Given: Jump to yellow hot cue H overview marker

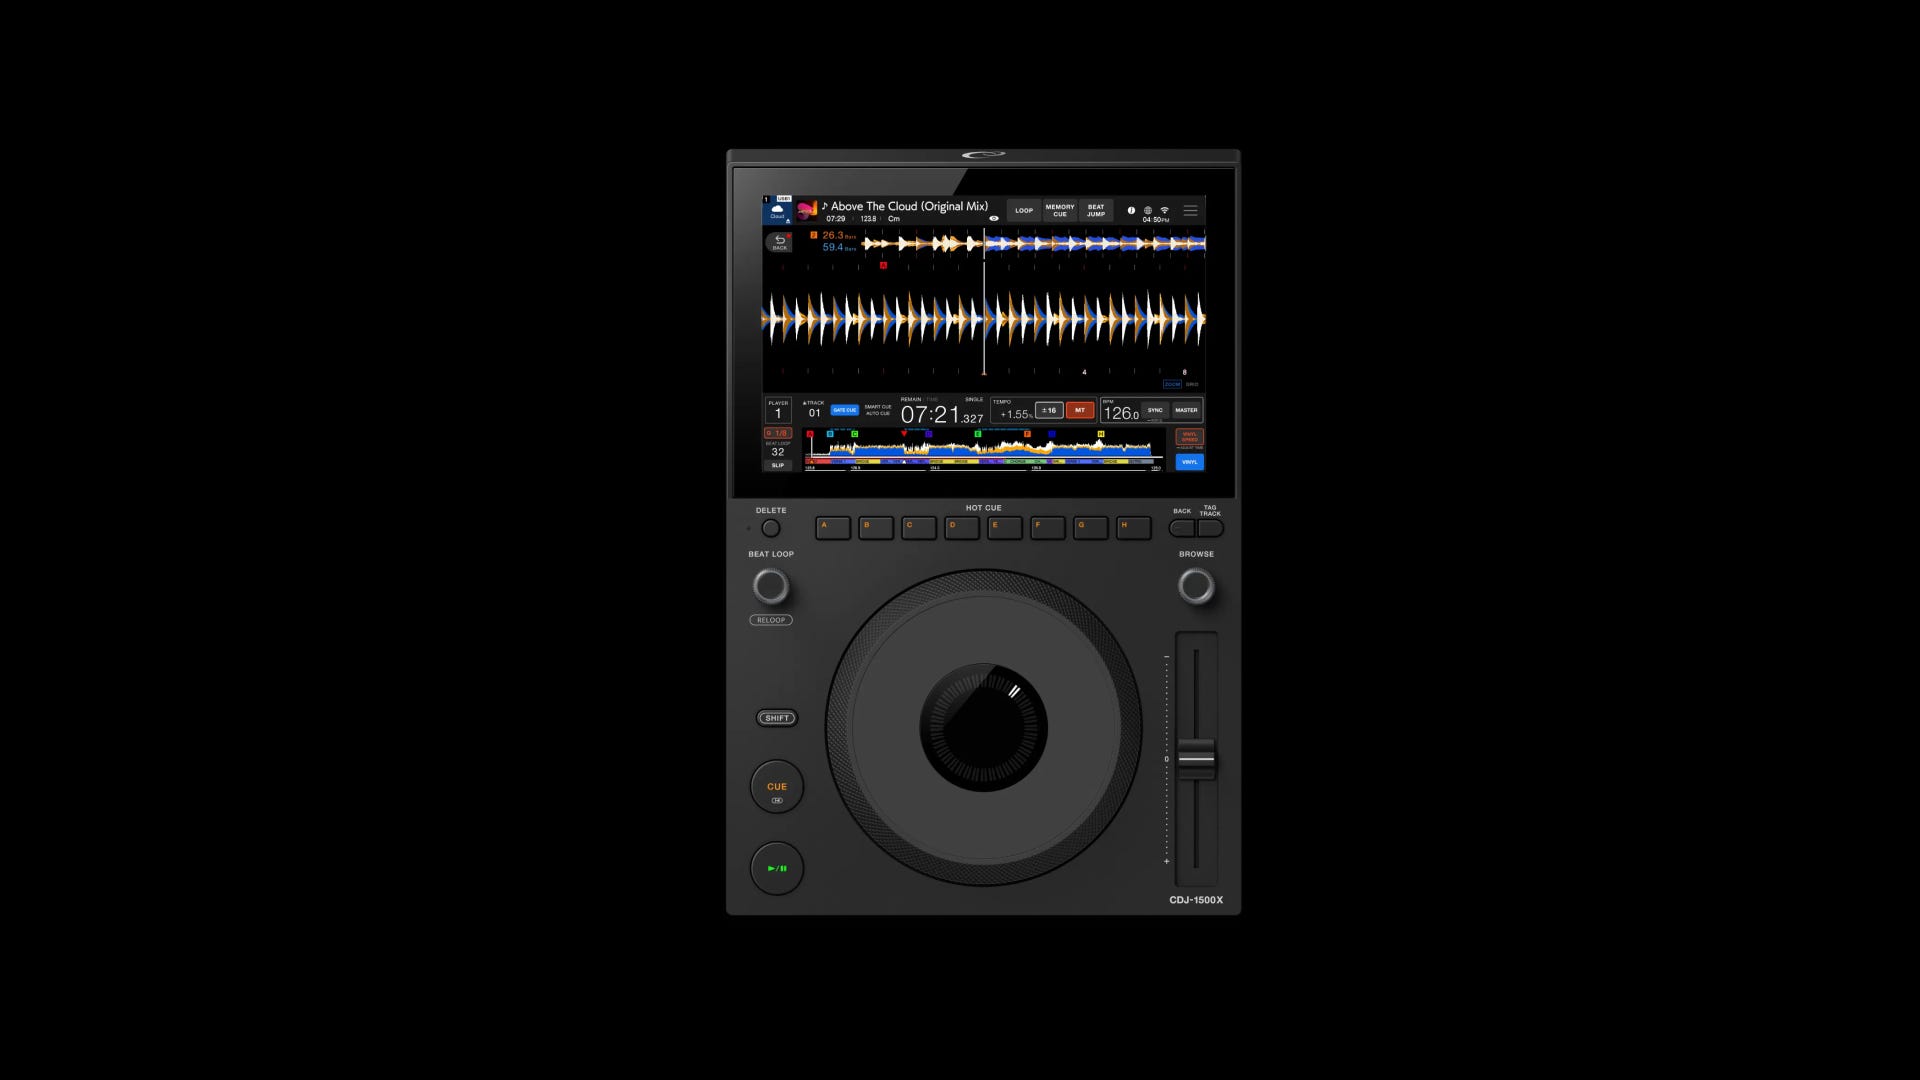Looking at the screenshot, I should tap(1101, 434).
